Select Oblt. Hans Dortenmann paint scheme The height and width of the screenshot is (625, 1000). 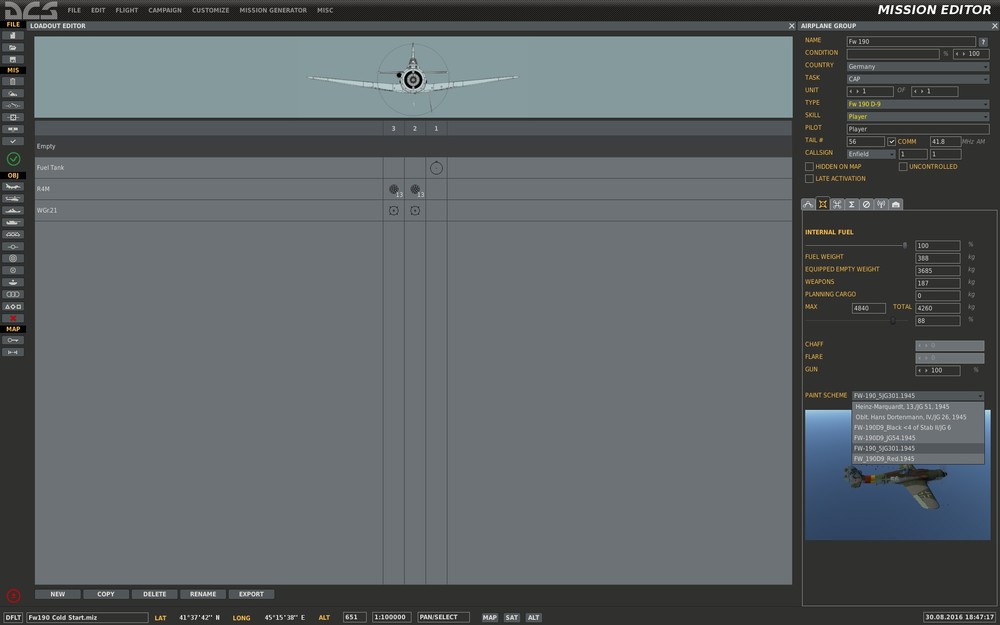pyautogui.click(x=918, y=417)
